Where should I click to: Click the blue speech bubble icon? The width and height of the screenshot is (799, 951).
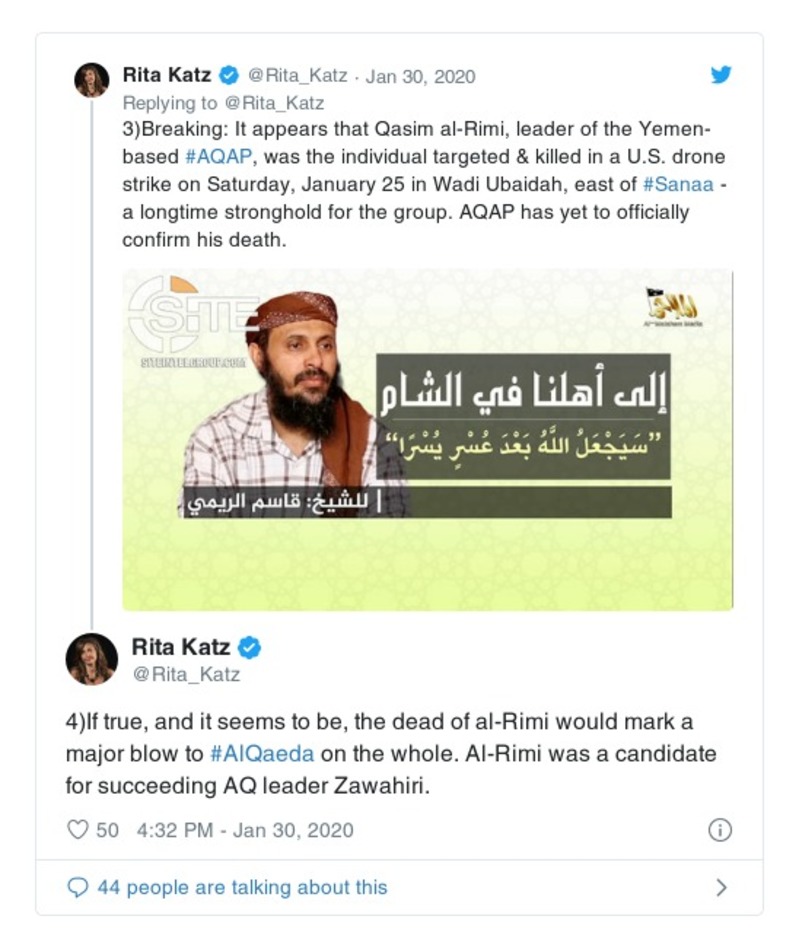coord(77,887)
